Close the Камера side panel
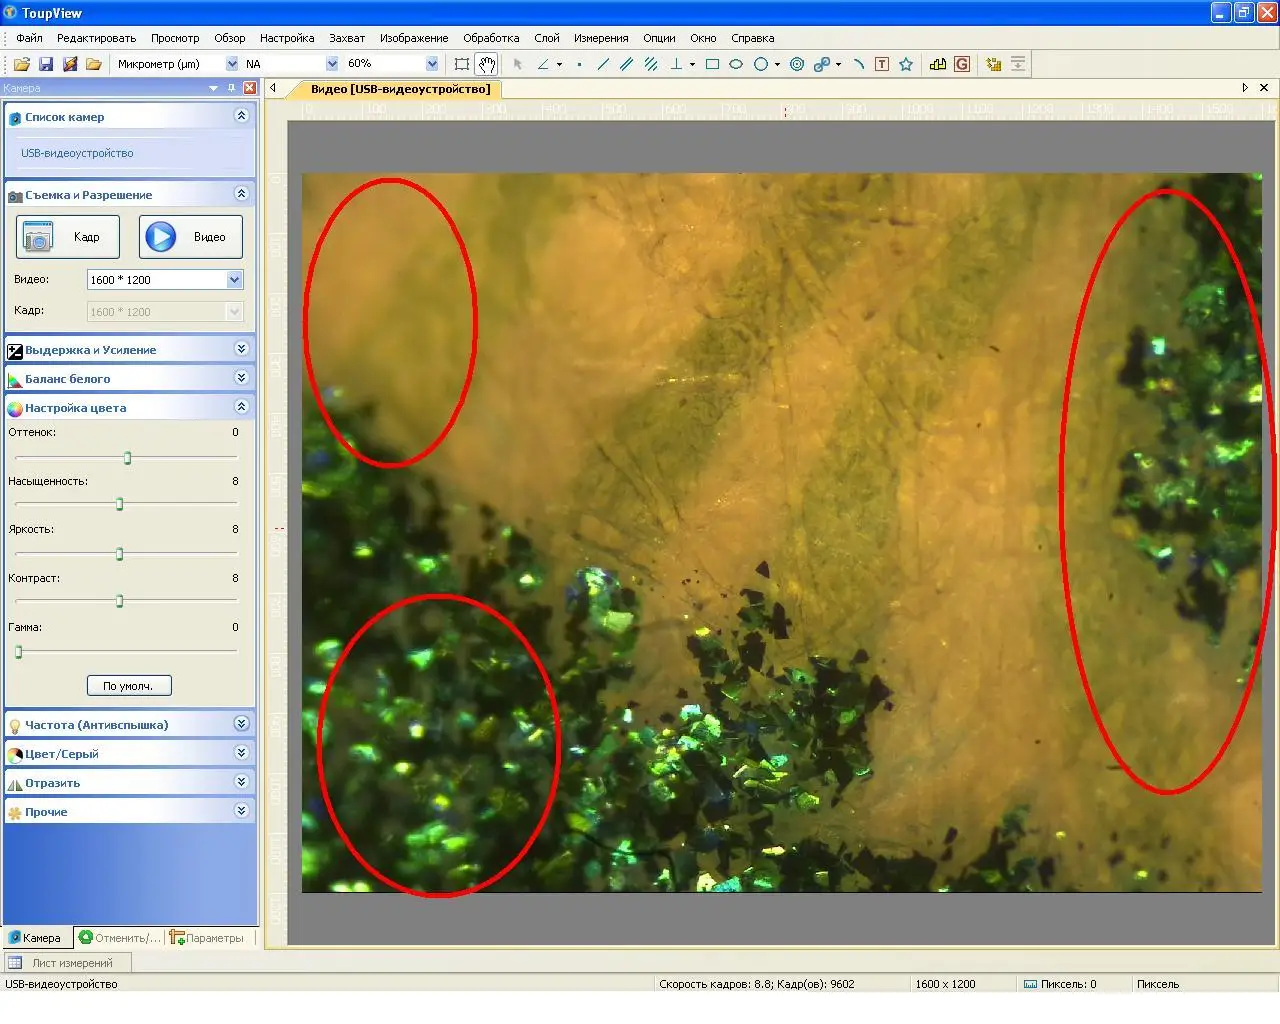1280x1024 pixels. click(250, 88)
